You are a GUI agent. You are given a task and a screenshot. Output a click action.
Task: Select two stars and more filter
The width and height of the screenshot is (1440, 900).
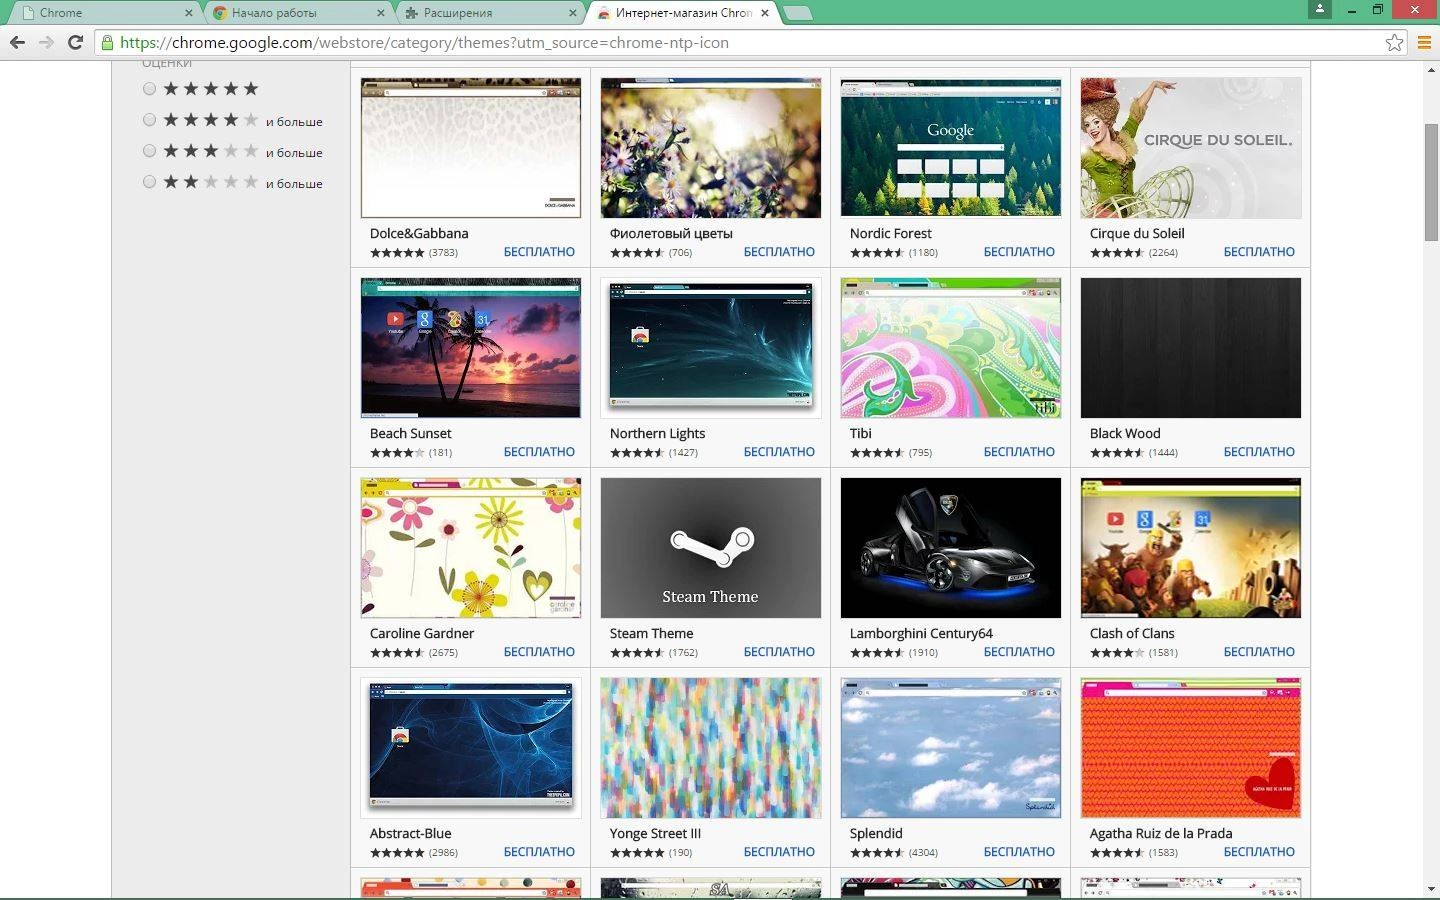[x=149, y=182]
